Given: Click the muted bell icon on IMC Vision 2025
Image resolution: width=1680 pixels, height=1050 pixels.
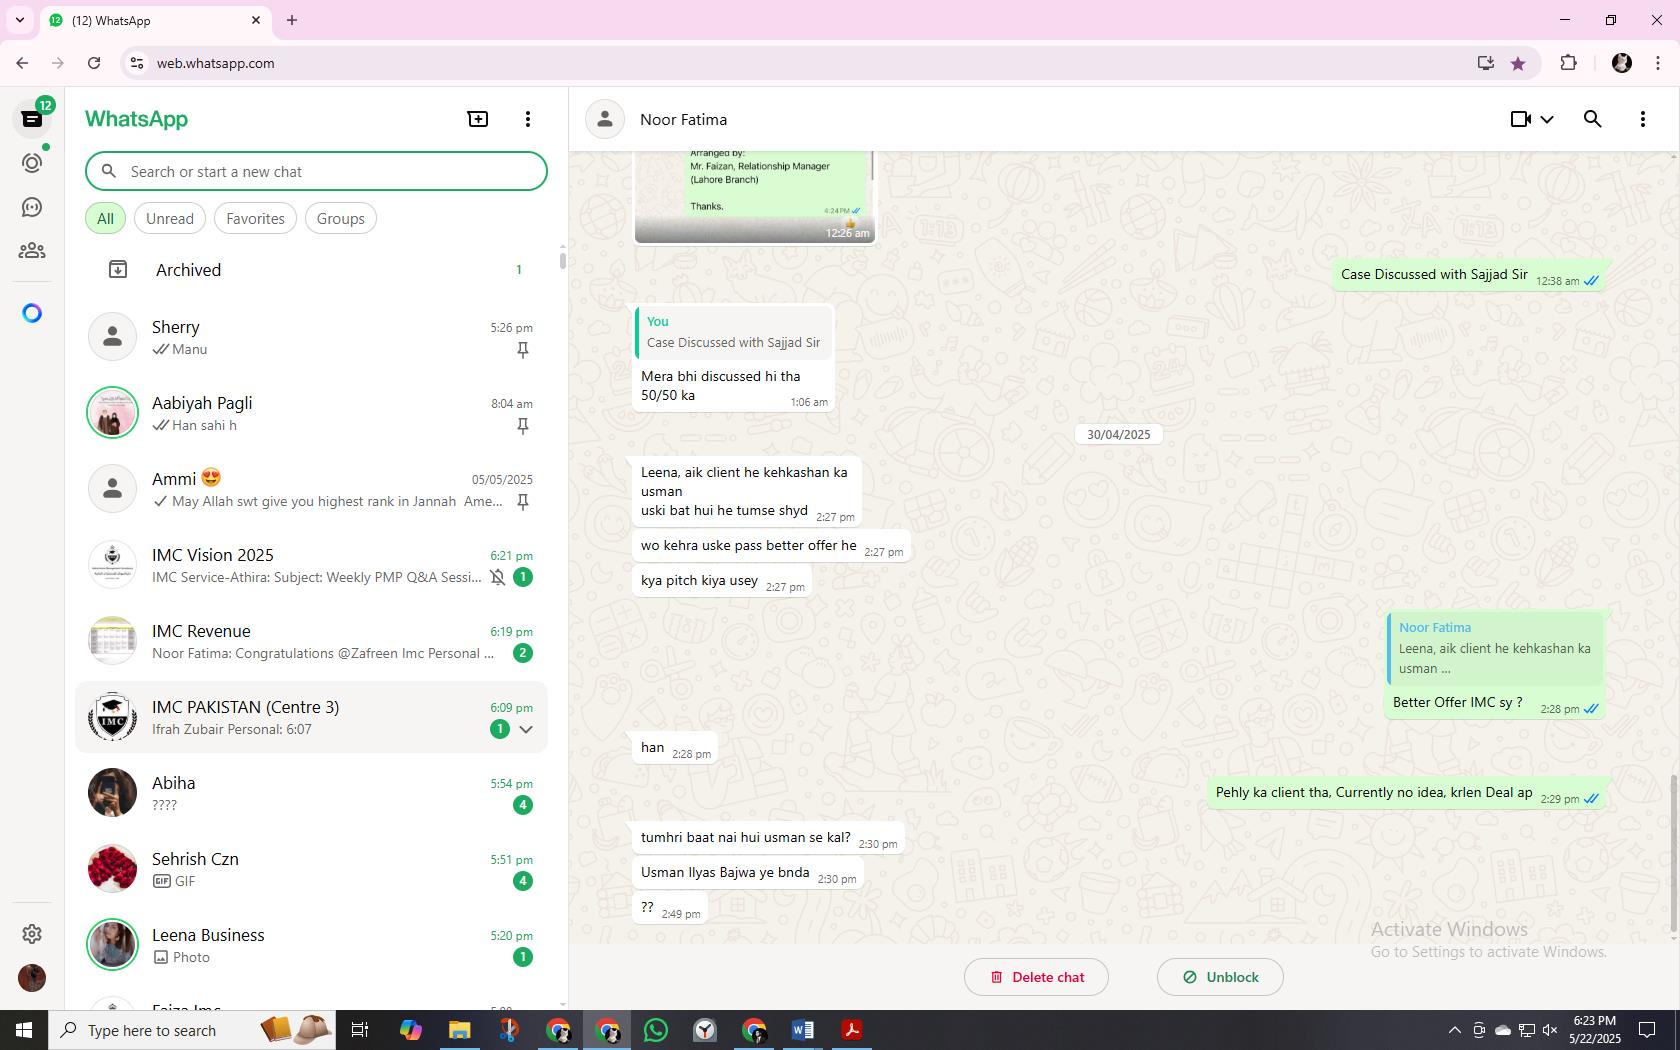Looking at the screenshot, I should tap(497, 577).
